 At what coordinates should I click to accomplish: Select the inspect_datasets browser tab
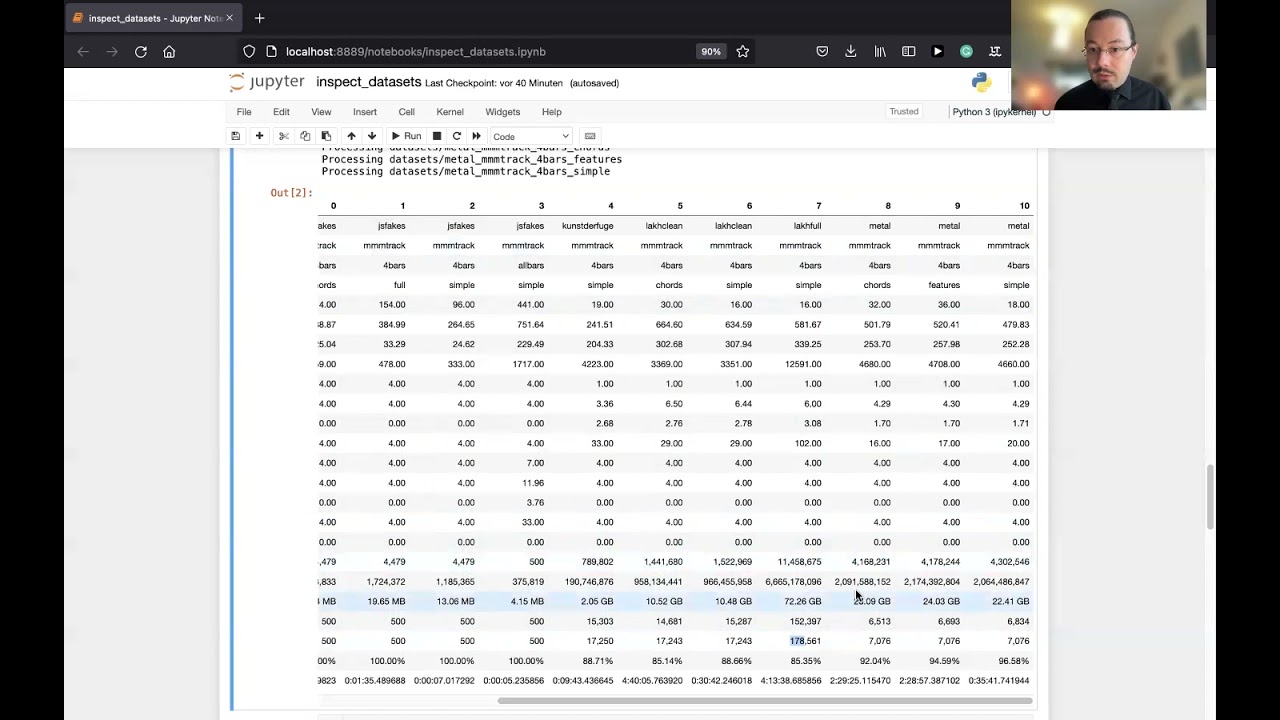click(x=153, y=18)
